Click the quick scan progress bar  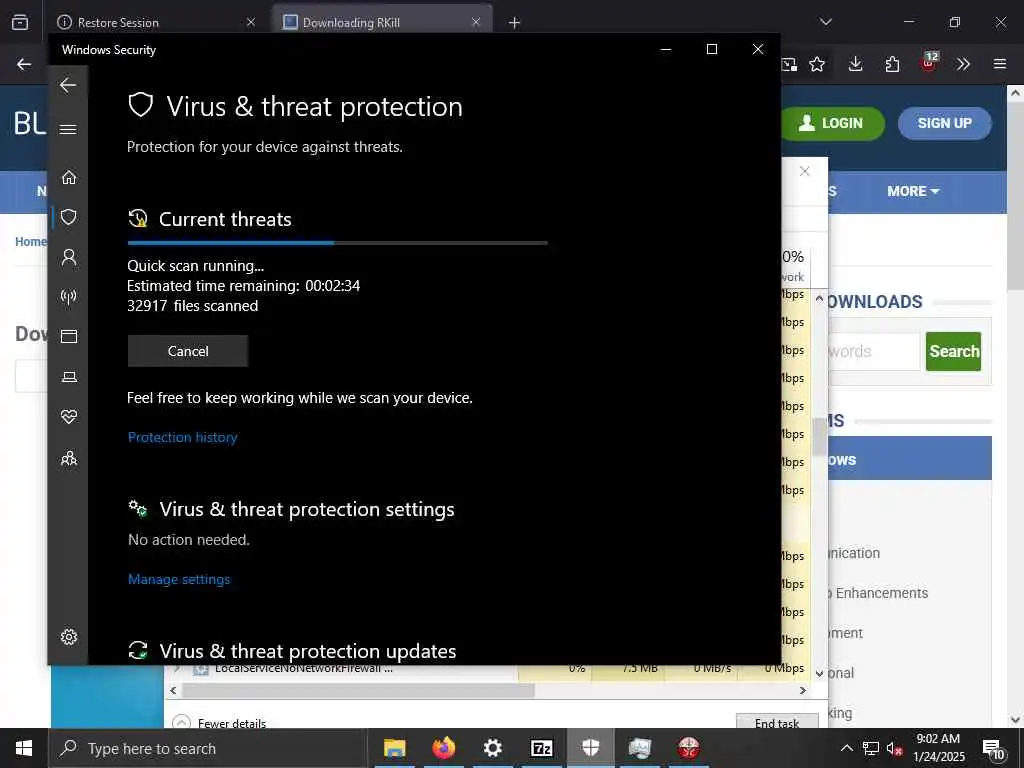tap(338, 243)
